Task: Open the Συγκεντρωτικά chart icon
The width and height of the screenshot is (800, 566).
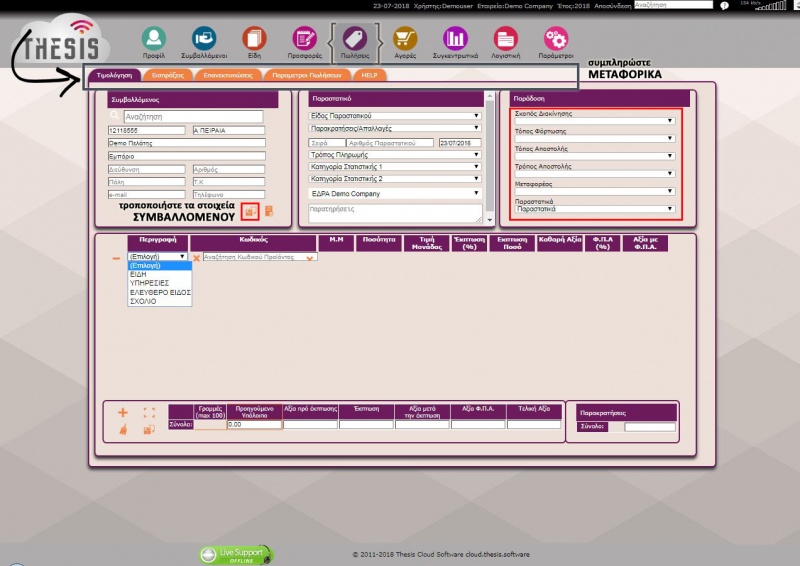Action: (456, 40)
